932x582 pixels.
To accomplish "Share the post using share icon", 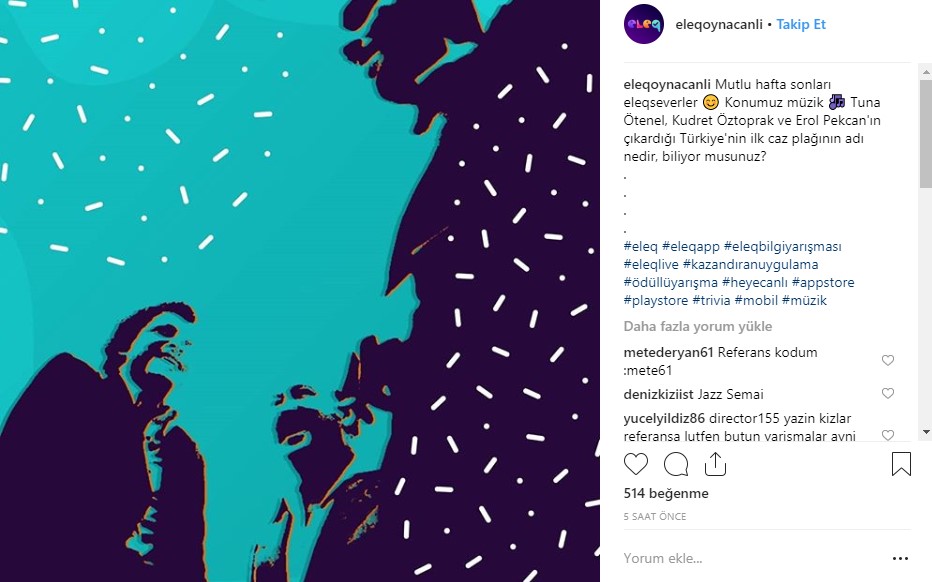I will (x=715, y=464).
